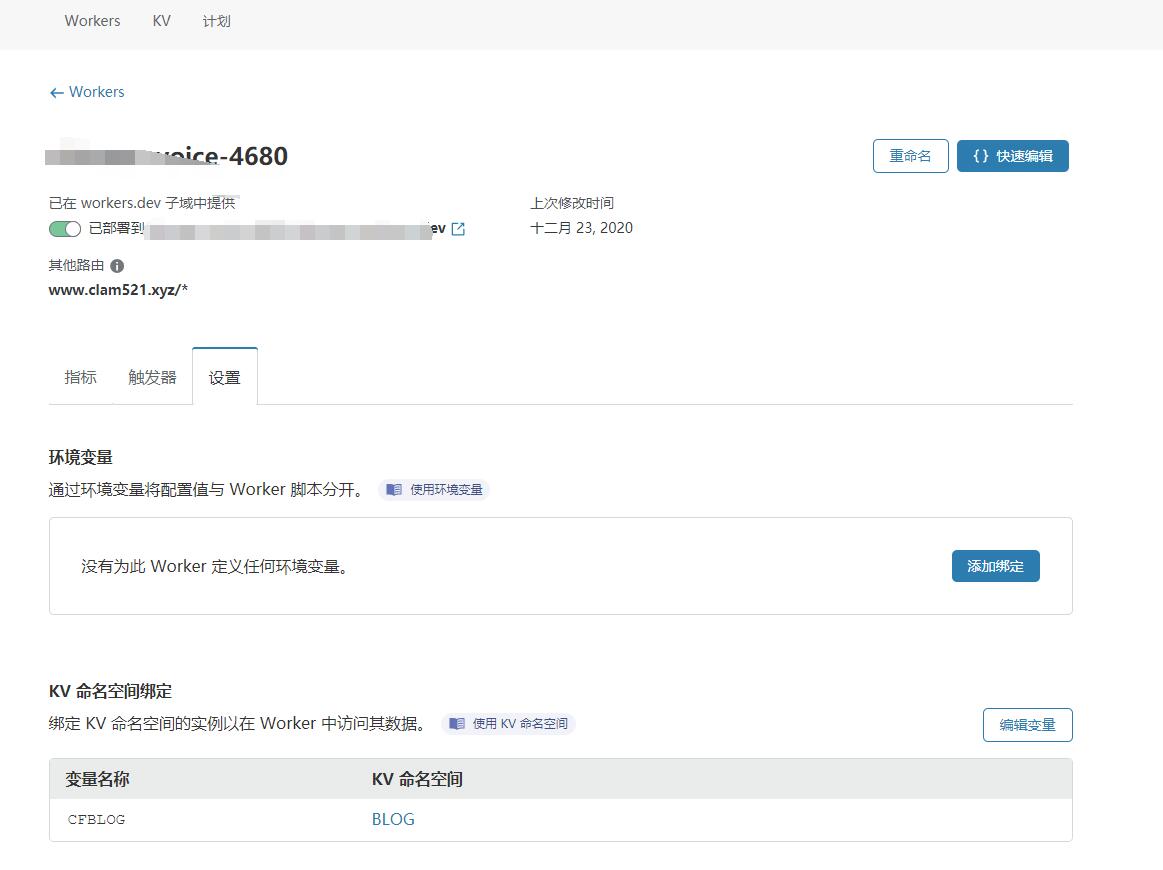This screenshot has height=870, width=1163.
Task: Click the info icon next to 其他路由
Action: click(x=117, y=266)
